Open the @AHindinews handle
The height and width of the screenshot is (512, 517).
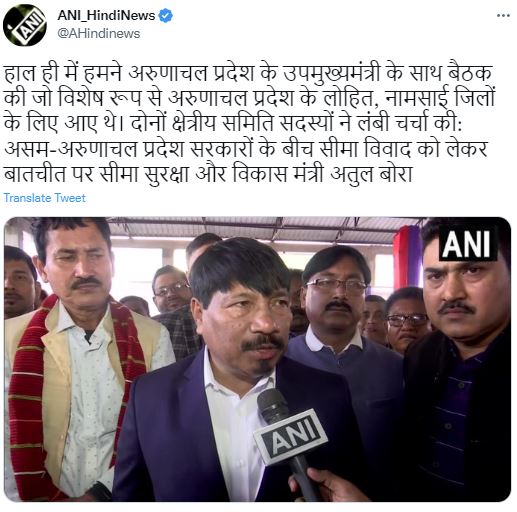(99, 34)
